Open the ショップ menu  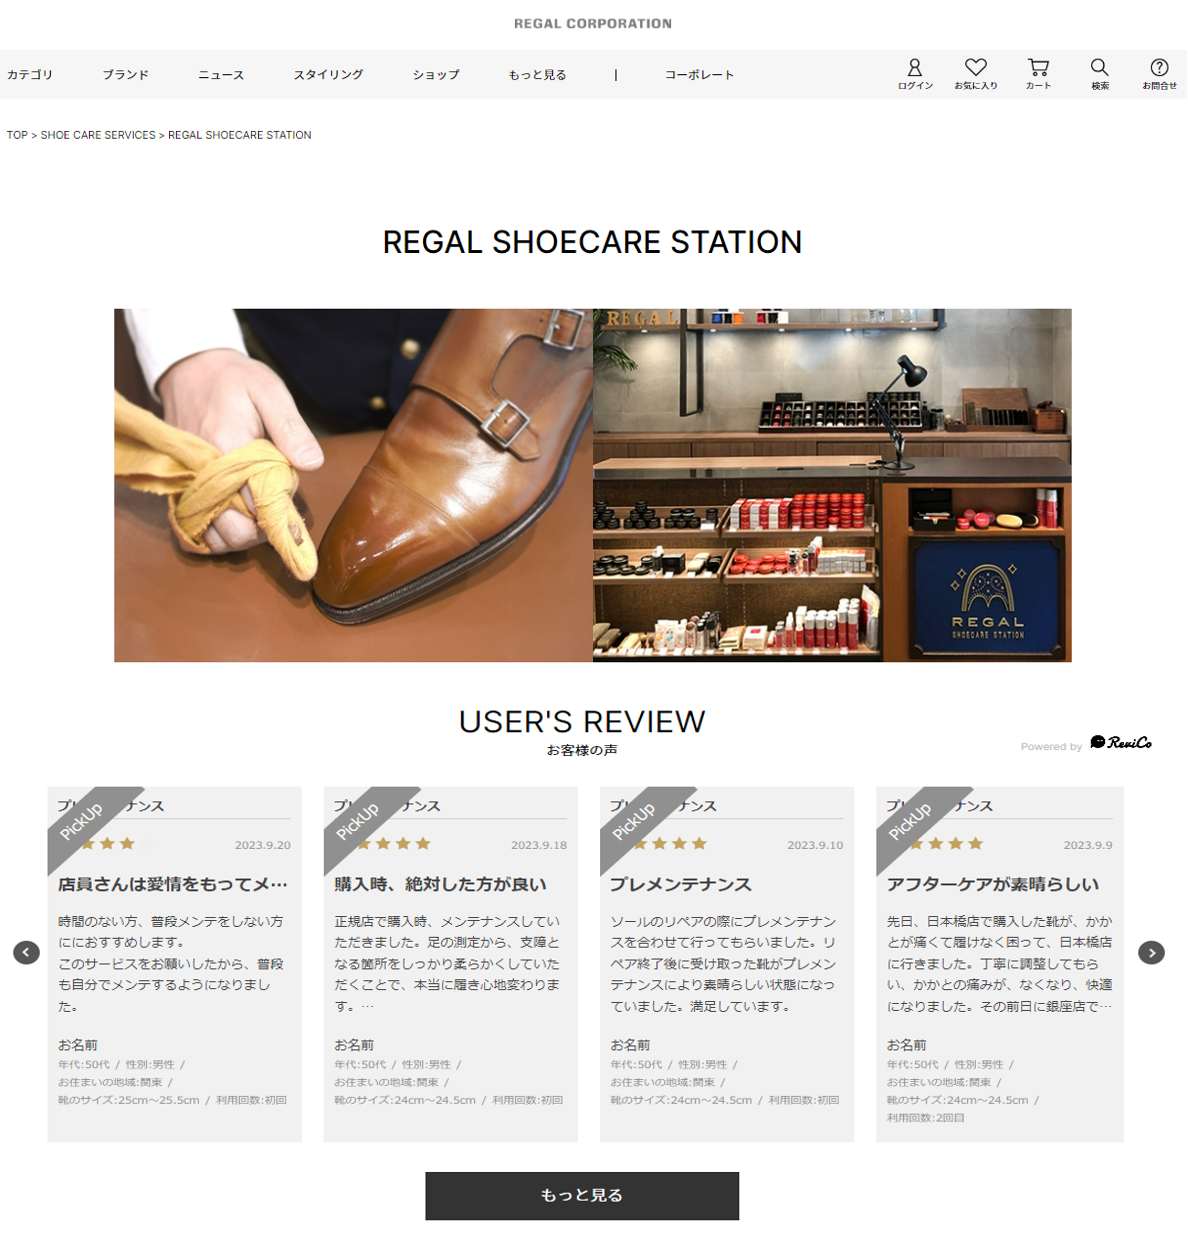436,75
